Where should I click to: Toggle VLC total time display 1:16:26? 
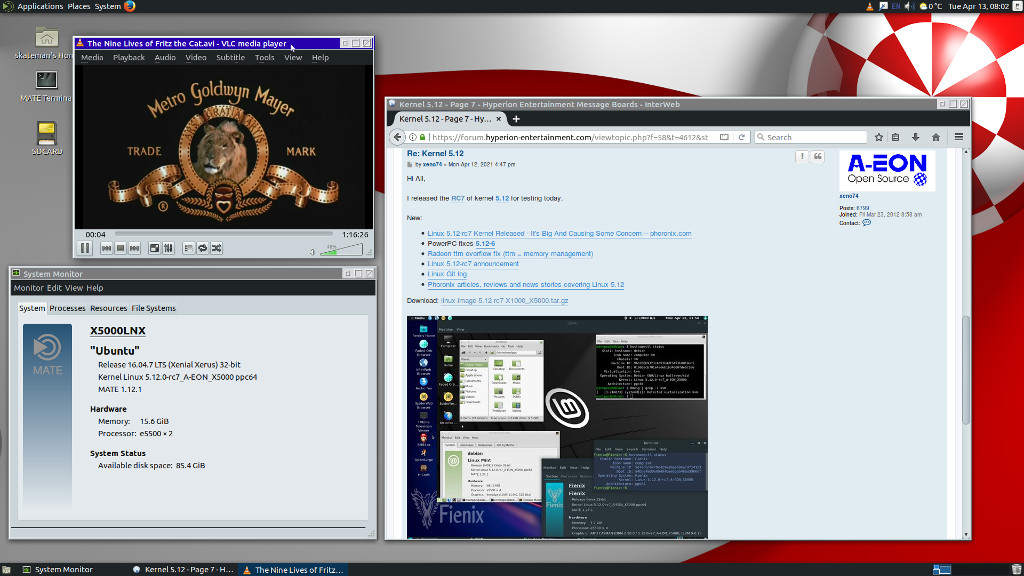355,234
